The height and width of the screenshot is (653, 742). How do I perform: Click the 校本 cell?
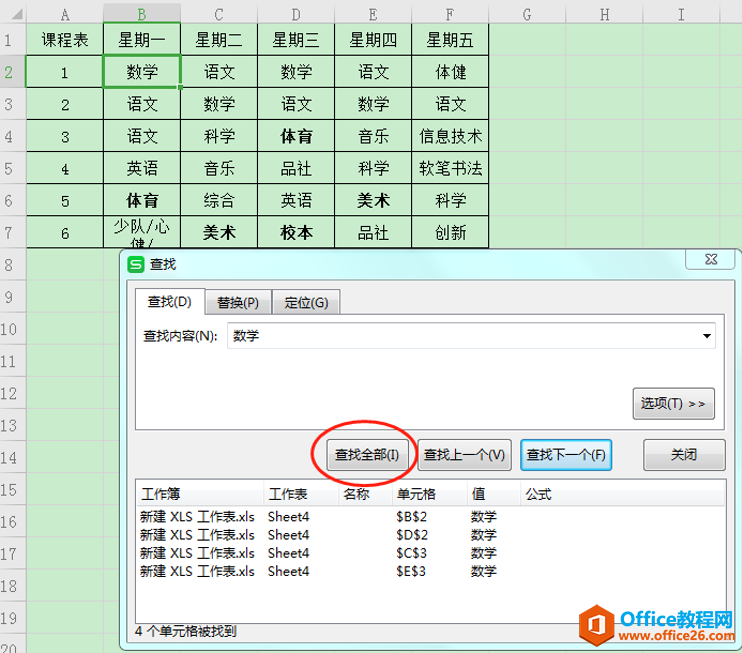pos(296,232)
